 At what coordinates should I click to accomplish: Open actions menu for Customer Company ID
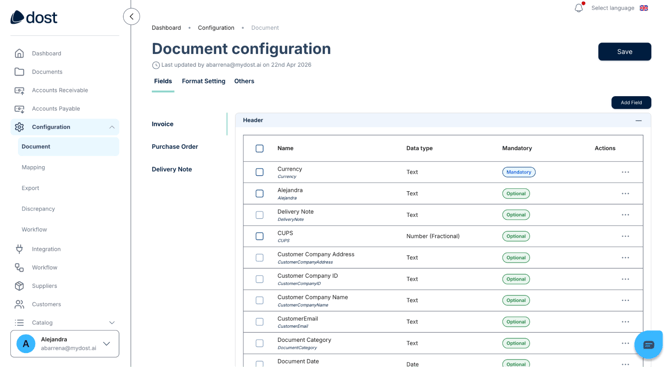click(x=625, y=279)
